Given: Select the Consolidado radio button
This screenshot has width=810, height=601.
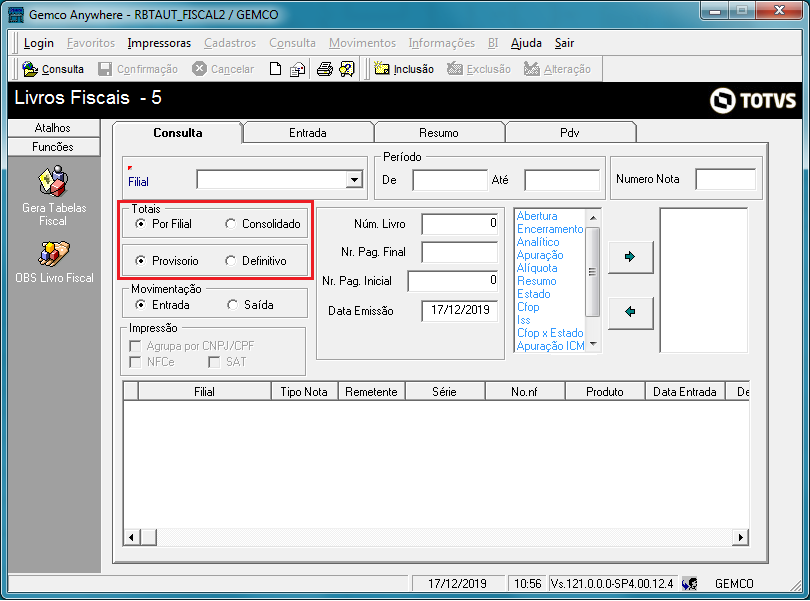Looking at the screenshot, I should [x=230, y=224].
